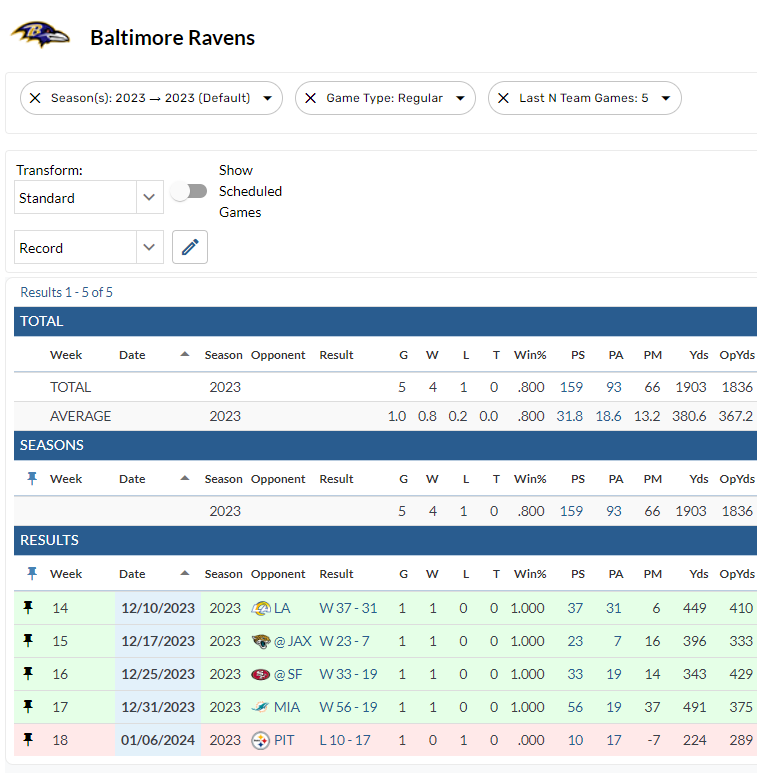
Task: Click the Week column header in Results
Action: coord(66,574)
